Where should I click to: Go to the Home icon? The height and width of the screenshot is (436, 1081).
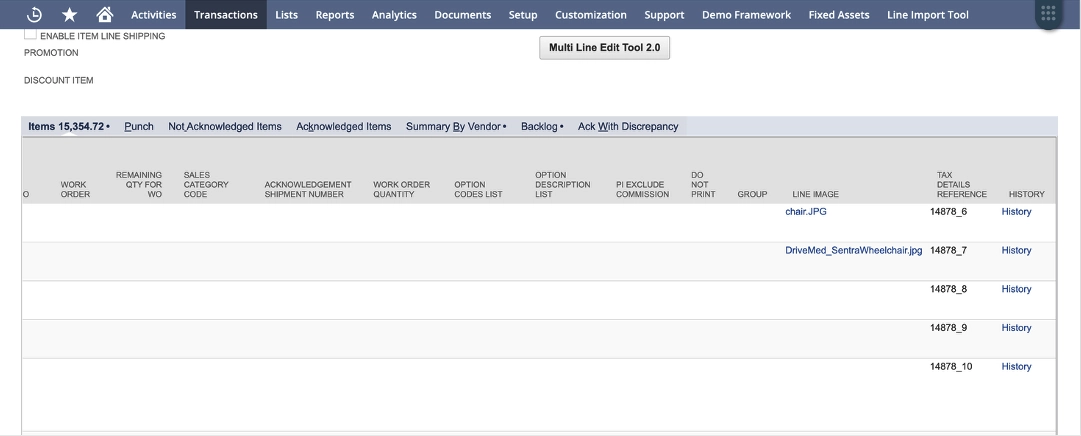(x=105, y=14)
